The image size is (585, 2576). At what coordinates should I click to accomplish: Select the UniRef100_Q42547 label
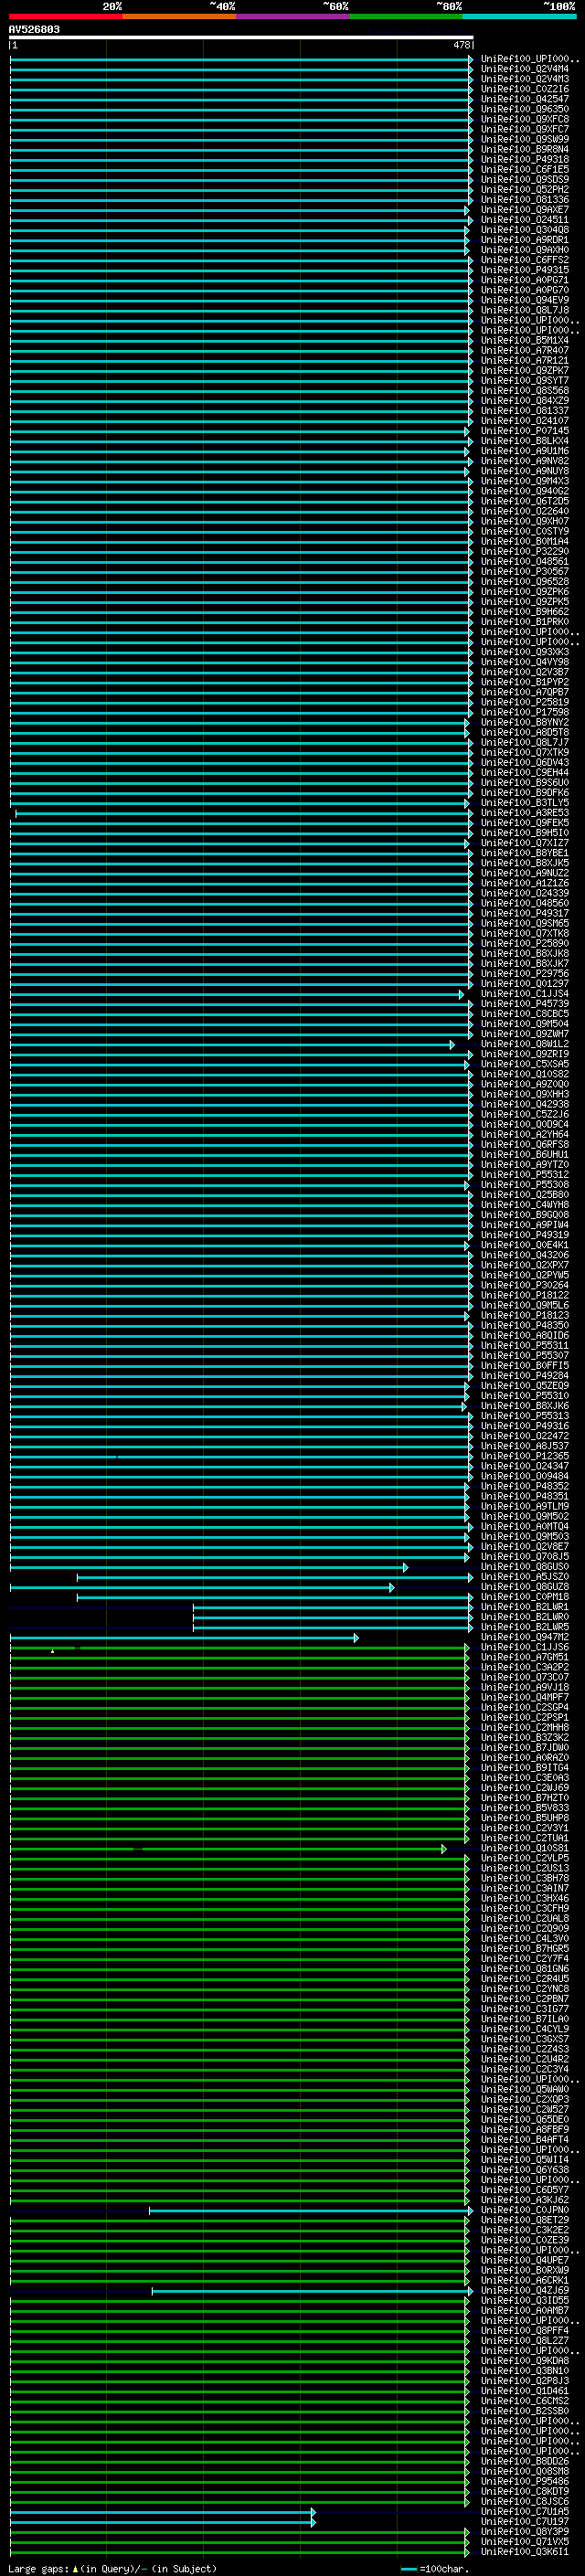[x=524, y=99]
